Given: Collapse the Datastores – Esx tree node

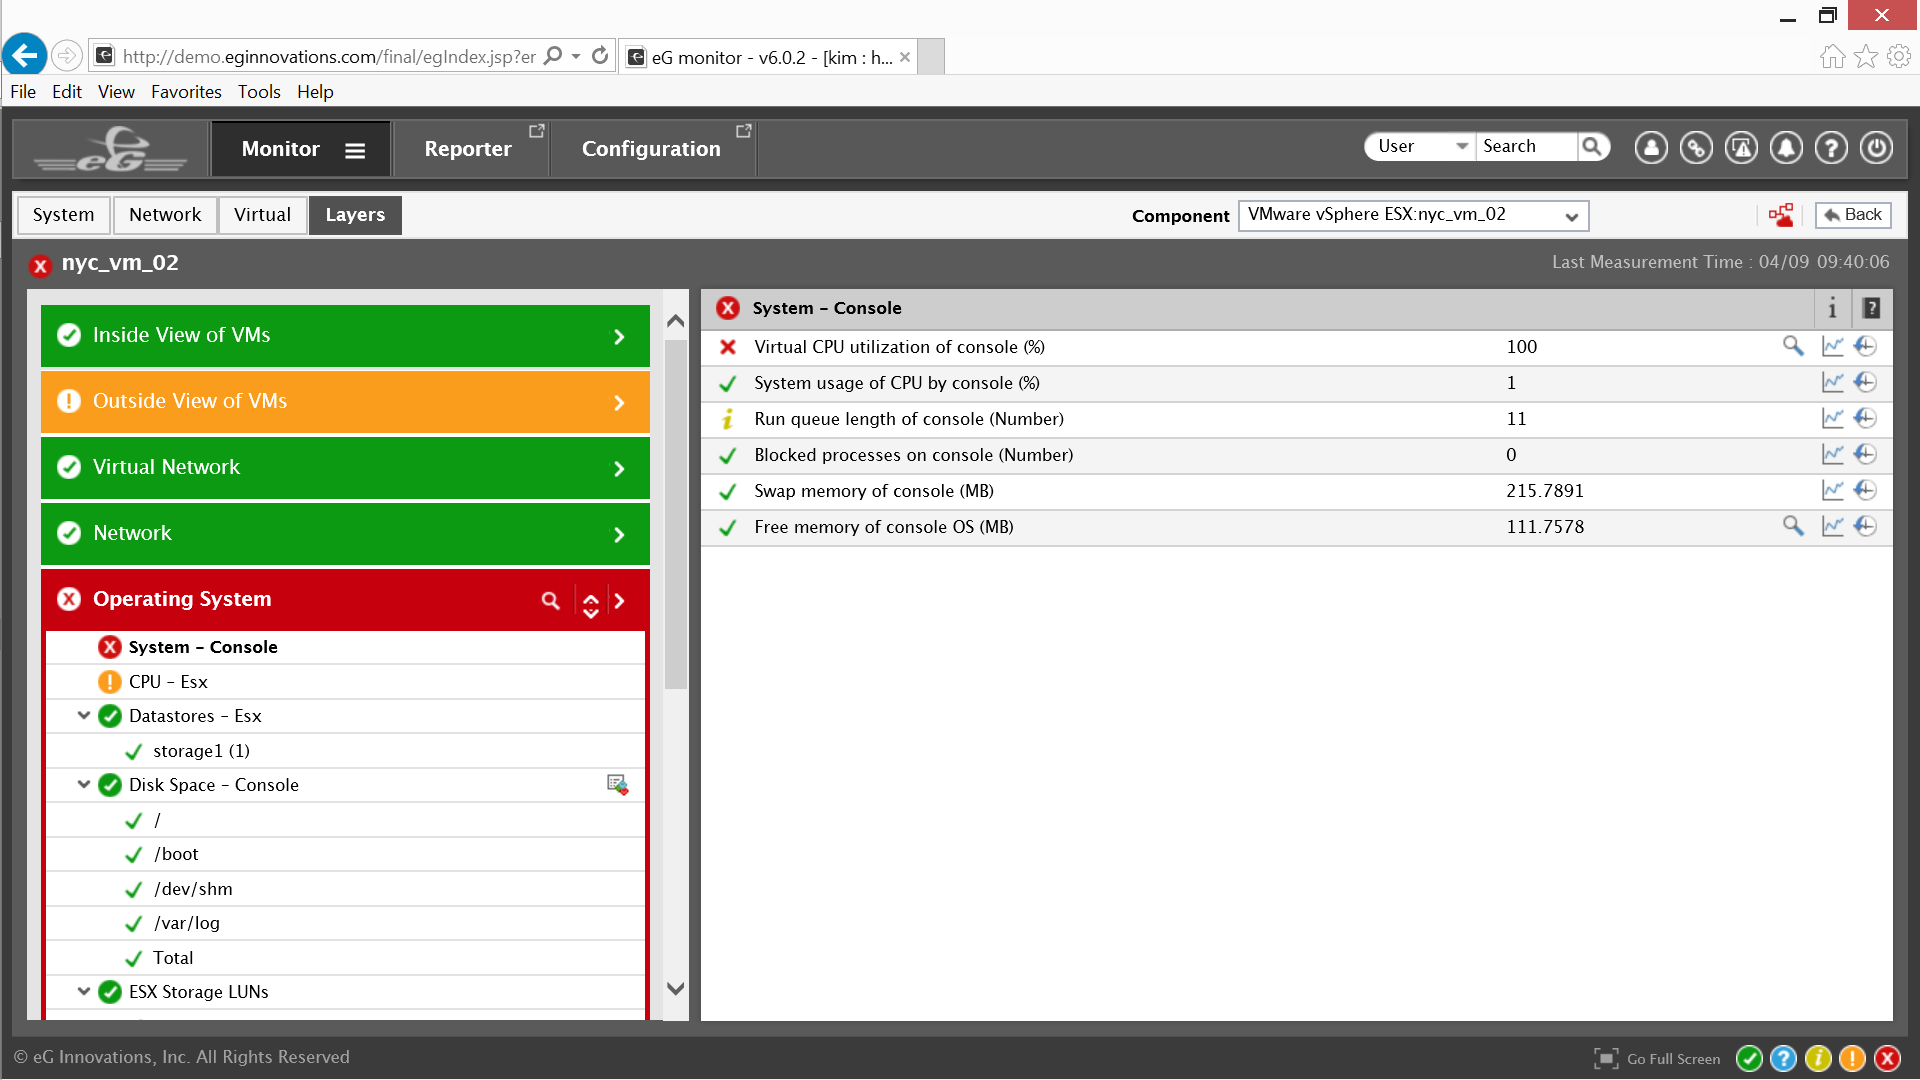Looking at the screenshot, I should (84, 716).
